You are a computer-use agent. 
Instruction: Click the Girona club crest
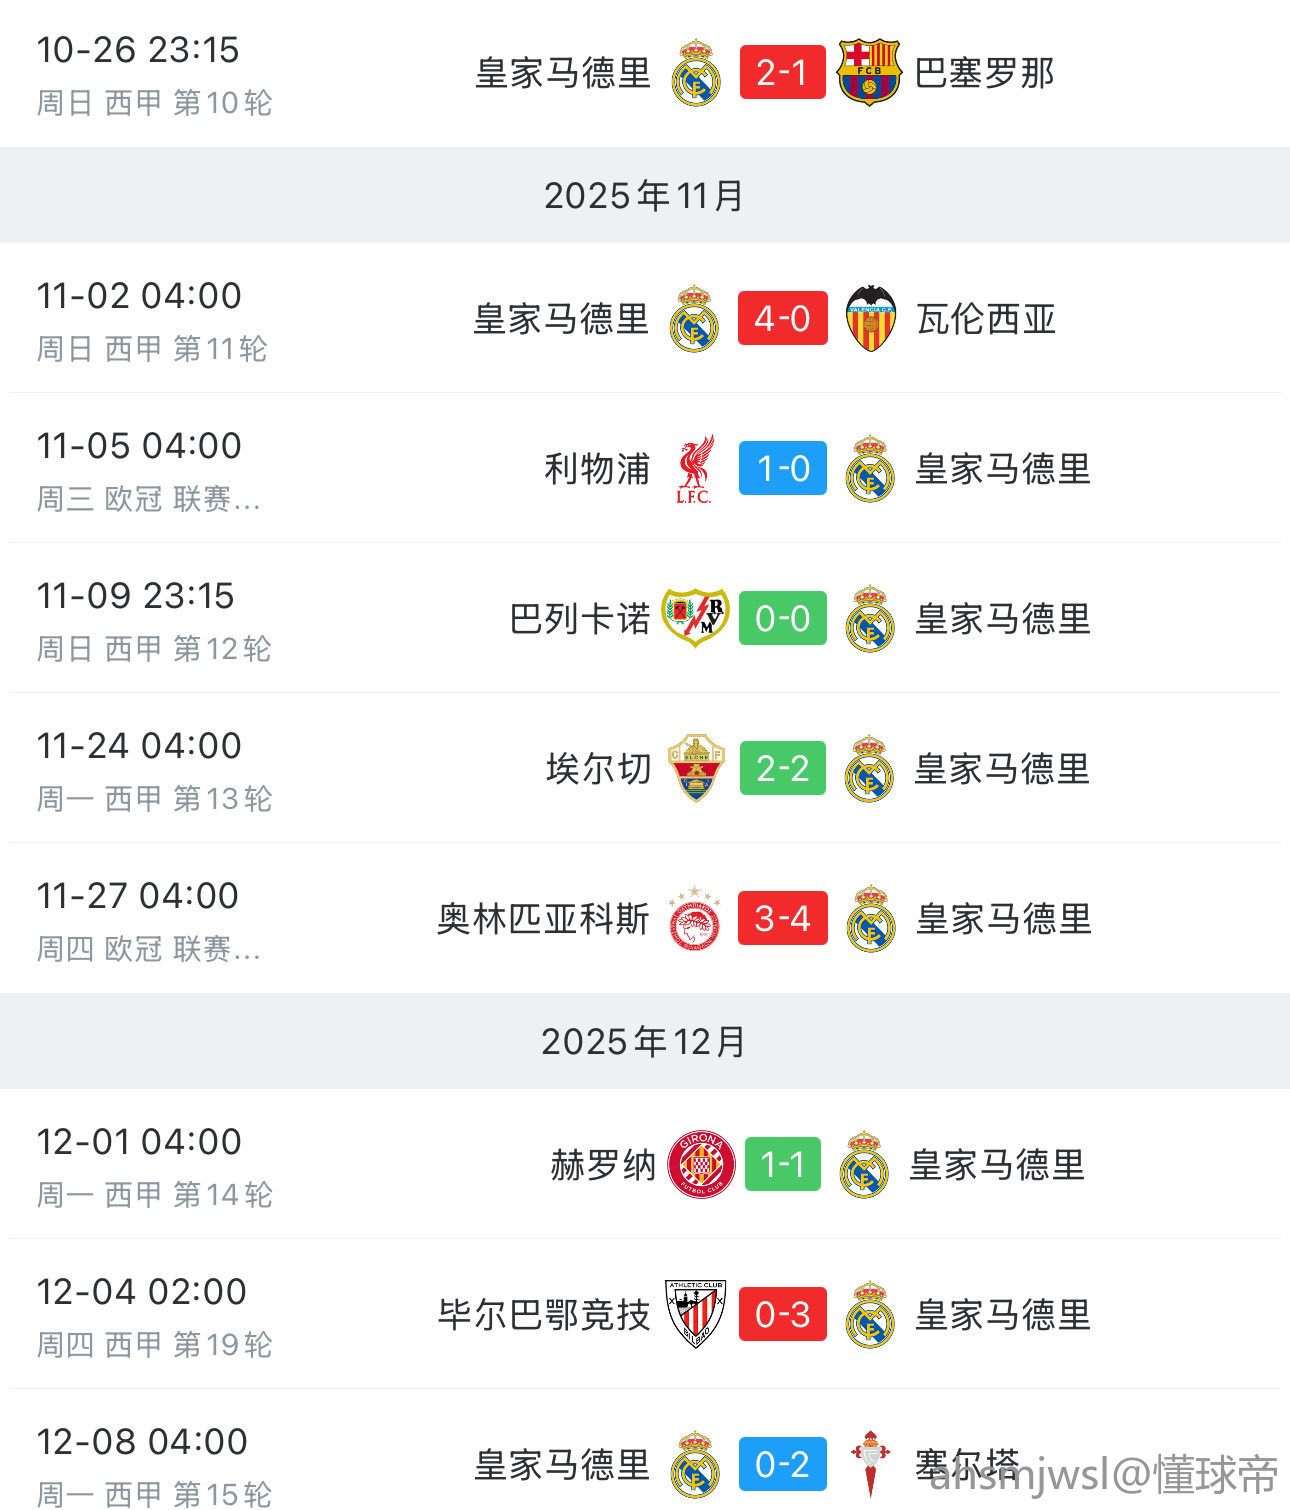point(700,1164)
